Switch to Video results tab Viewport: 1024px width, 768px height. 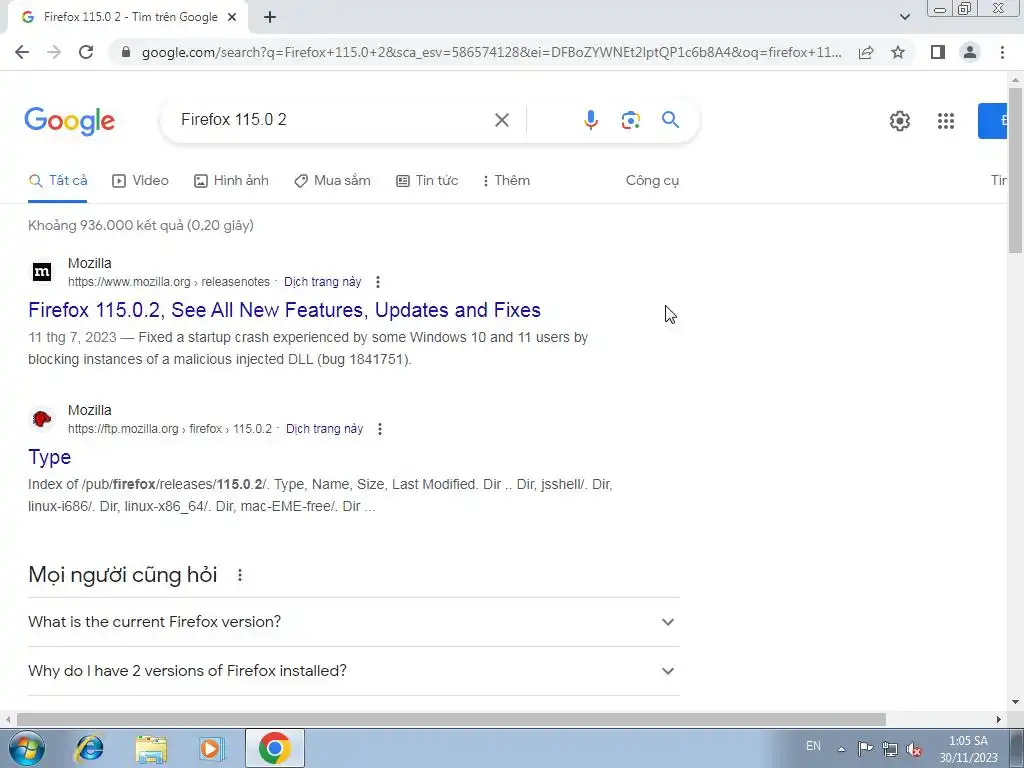coord(140,181)
